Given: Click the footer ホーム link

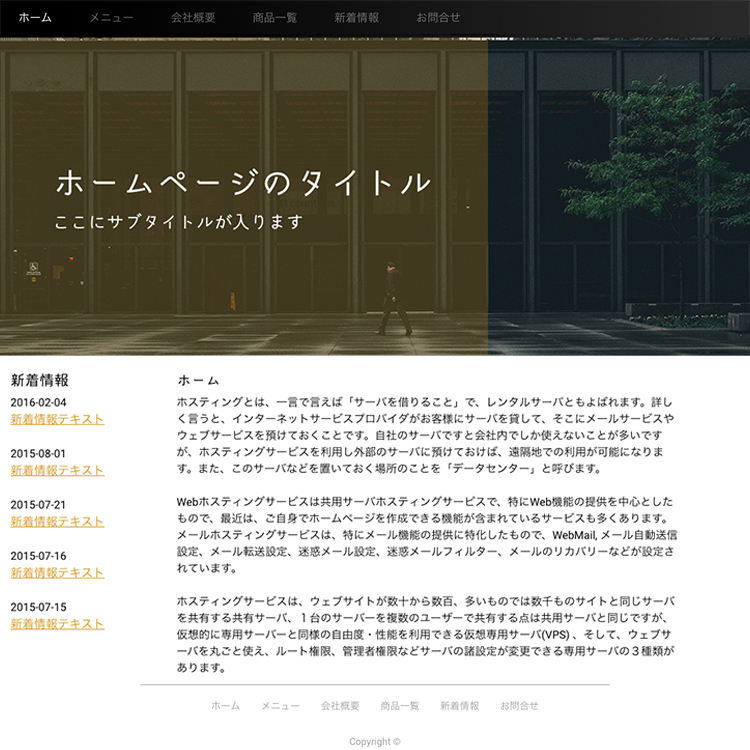Looking at the screenshot, I should (225, 705).
